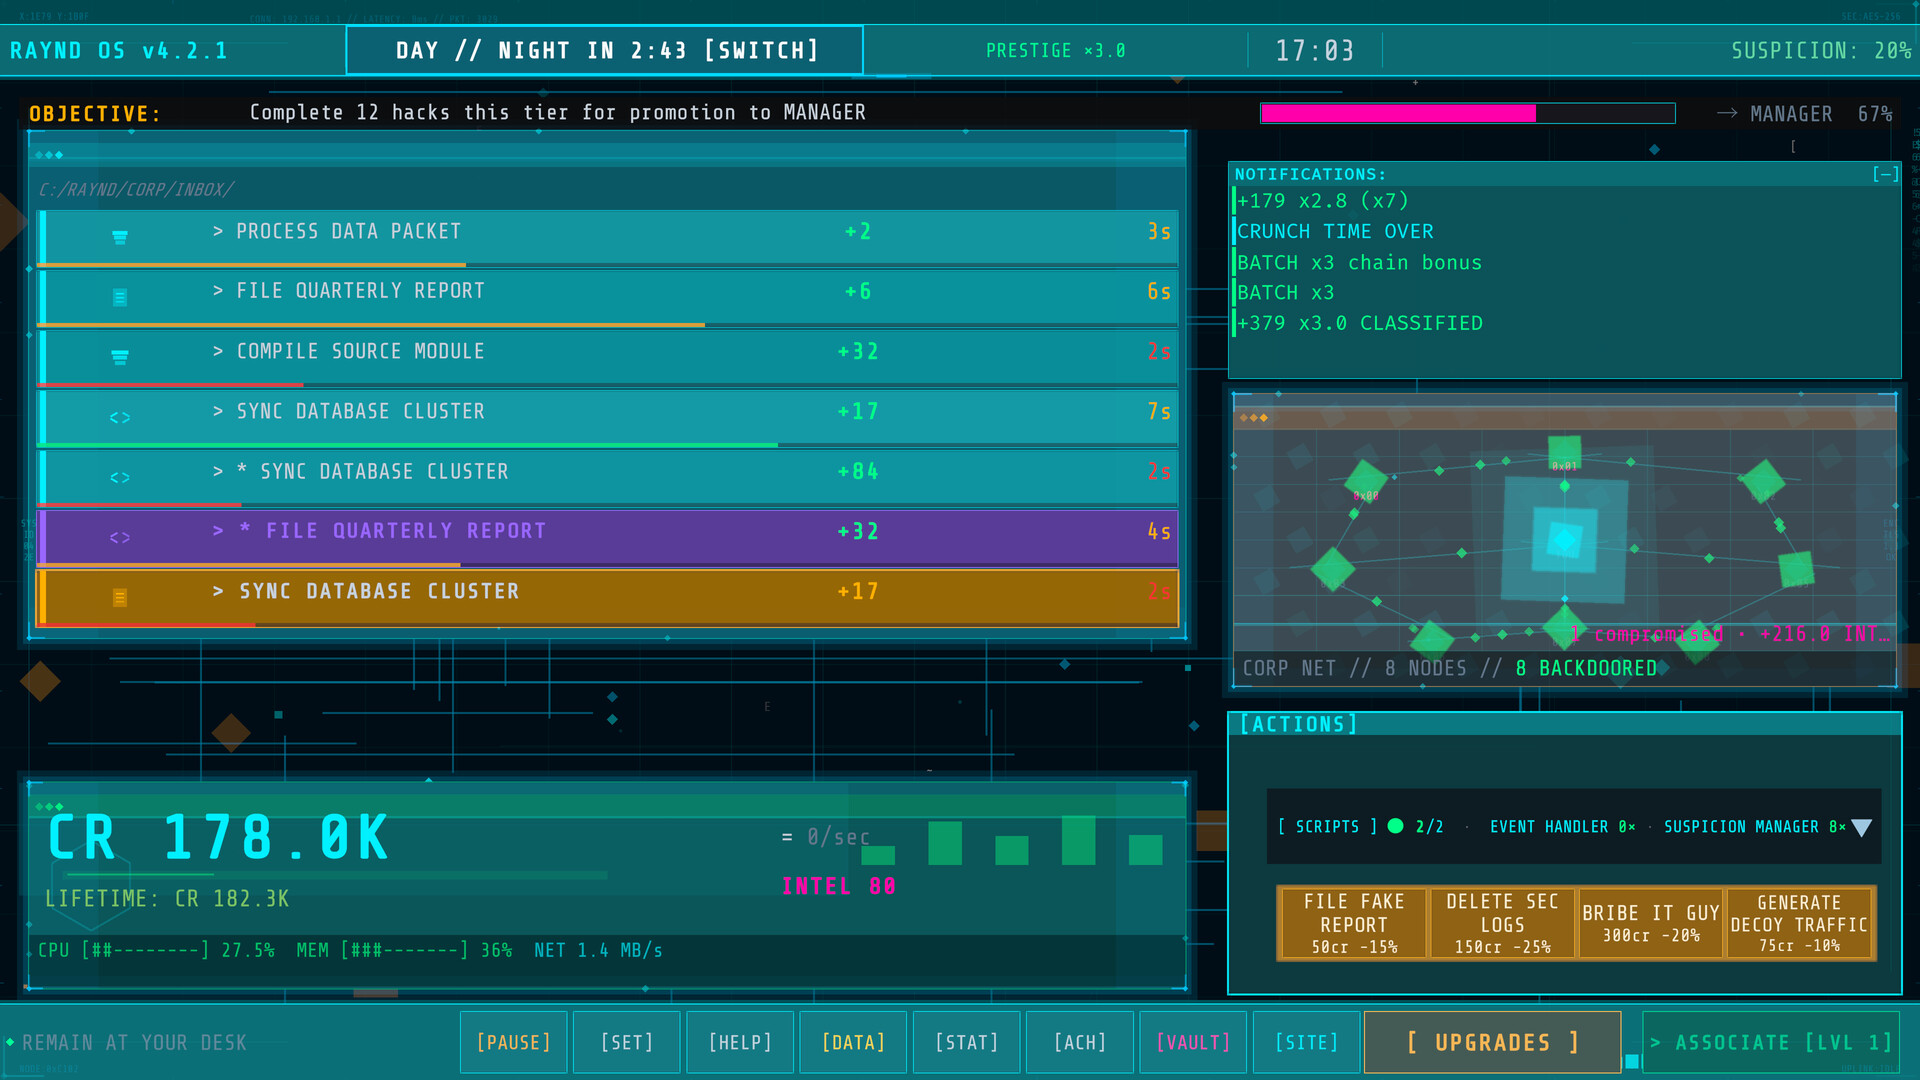Click the Suspicion Manager script label
Image resolution: width=1920 pixels, height=1080 pixels.
[1755, 826]
